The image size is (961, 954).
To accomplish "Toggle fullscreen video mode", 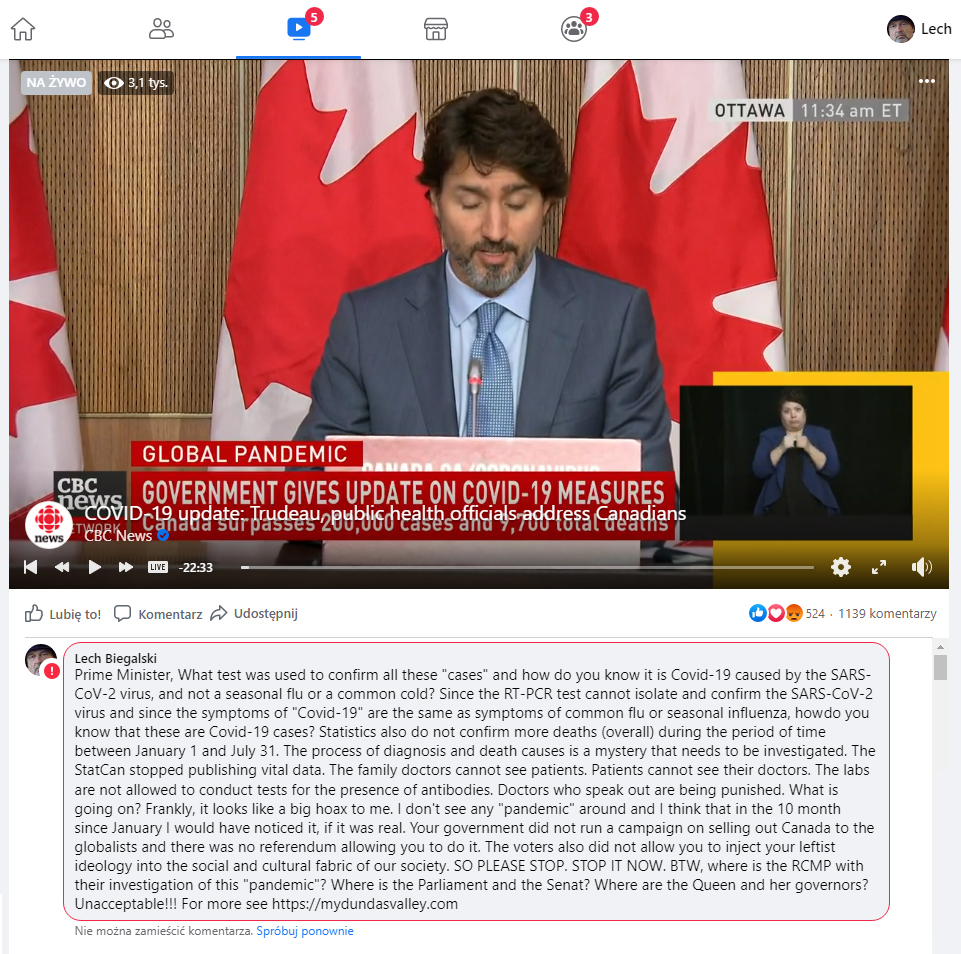I will [x=879, y=567].
